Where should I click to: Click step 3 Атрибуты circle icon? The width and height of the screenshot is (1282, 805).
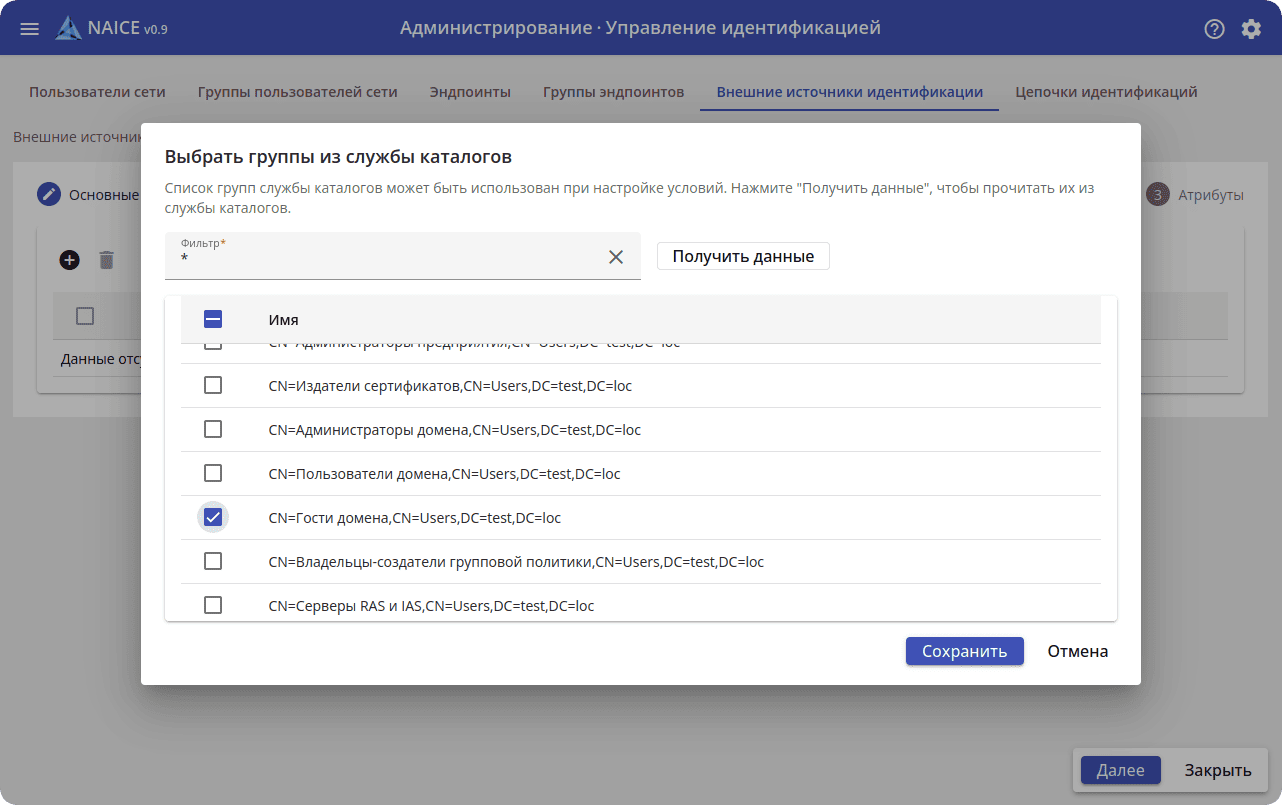1158,195
